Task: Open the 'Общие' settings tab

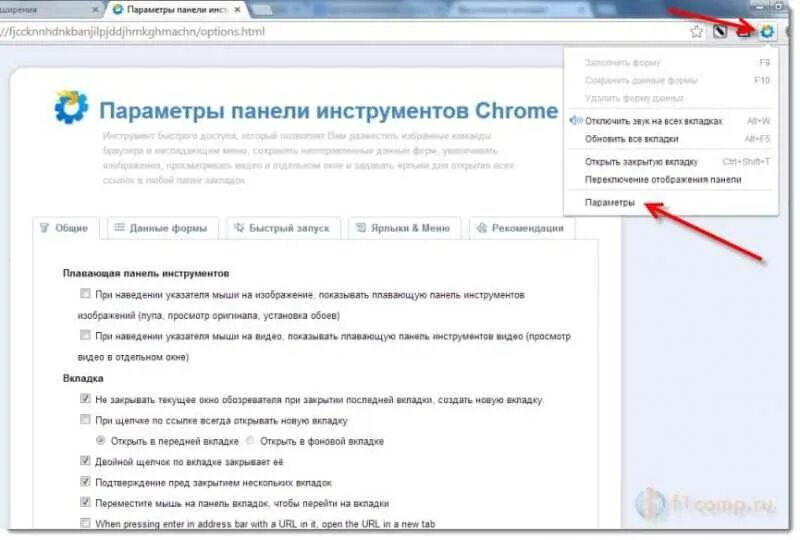Action: click(65, 228)
